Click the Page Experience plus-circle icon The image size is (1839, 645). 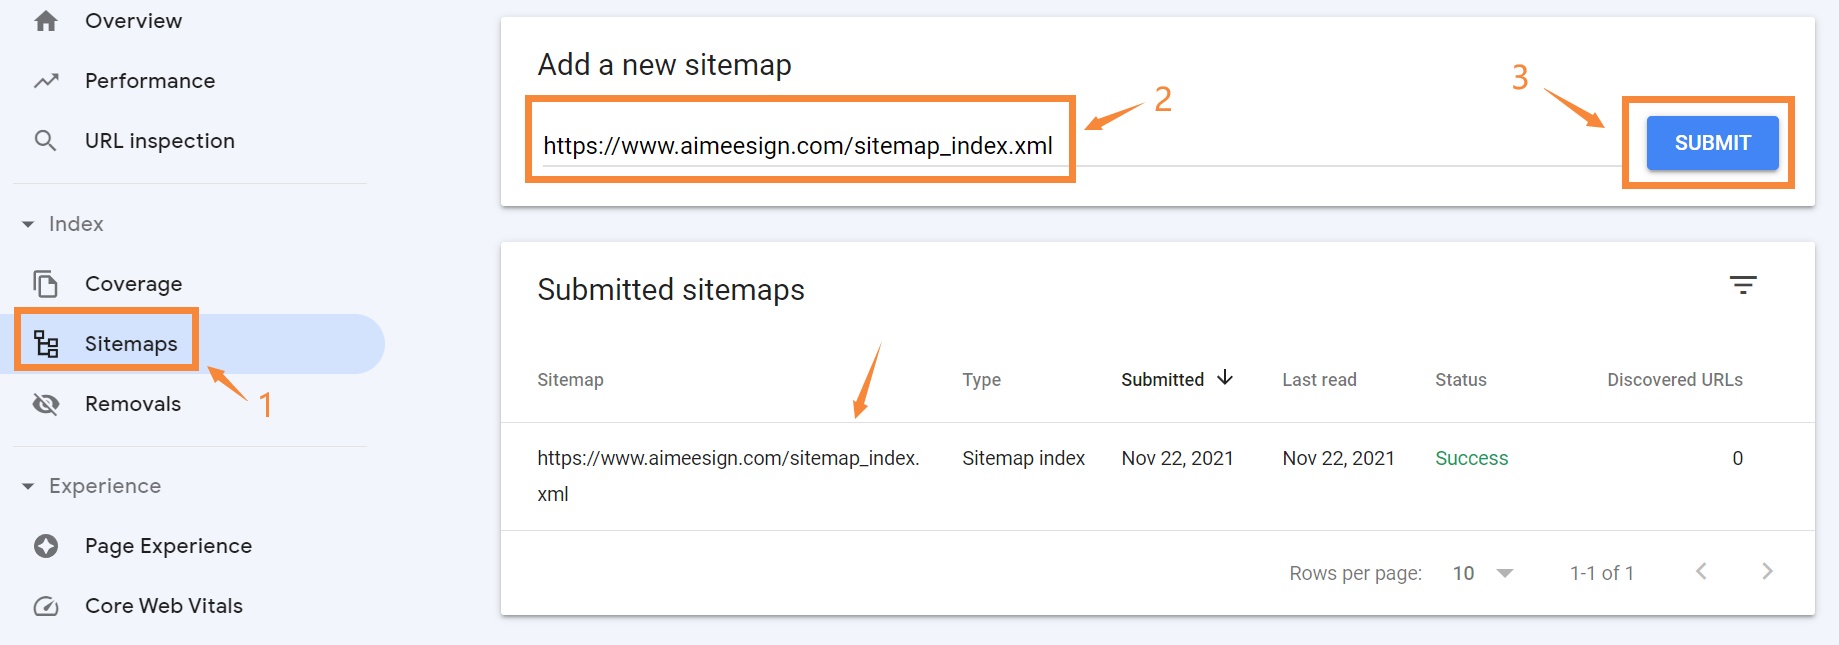point(46,546)
